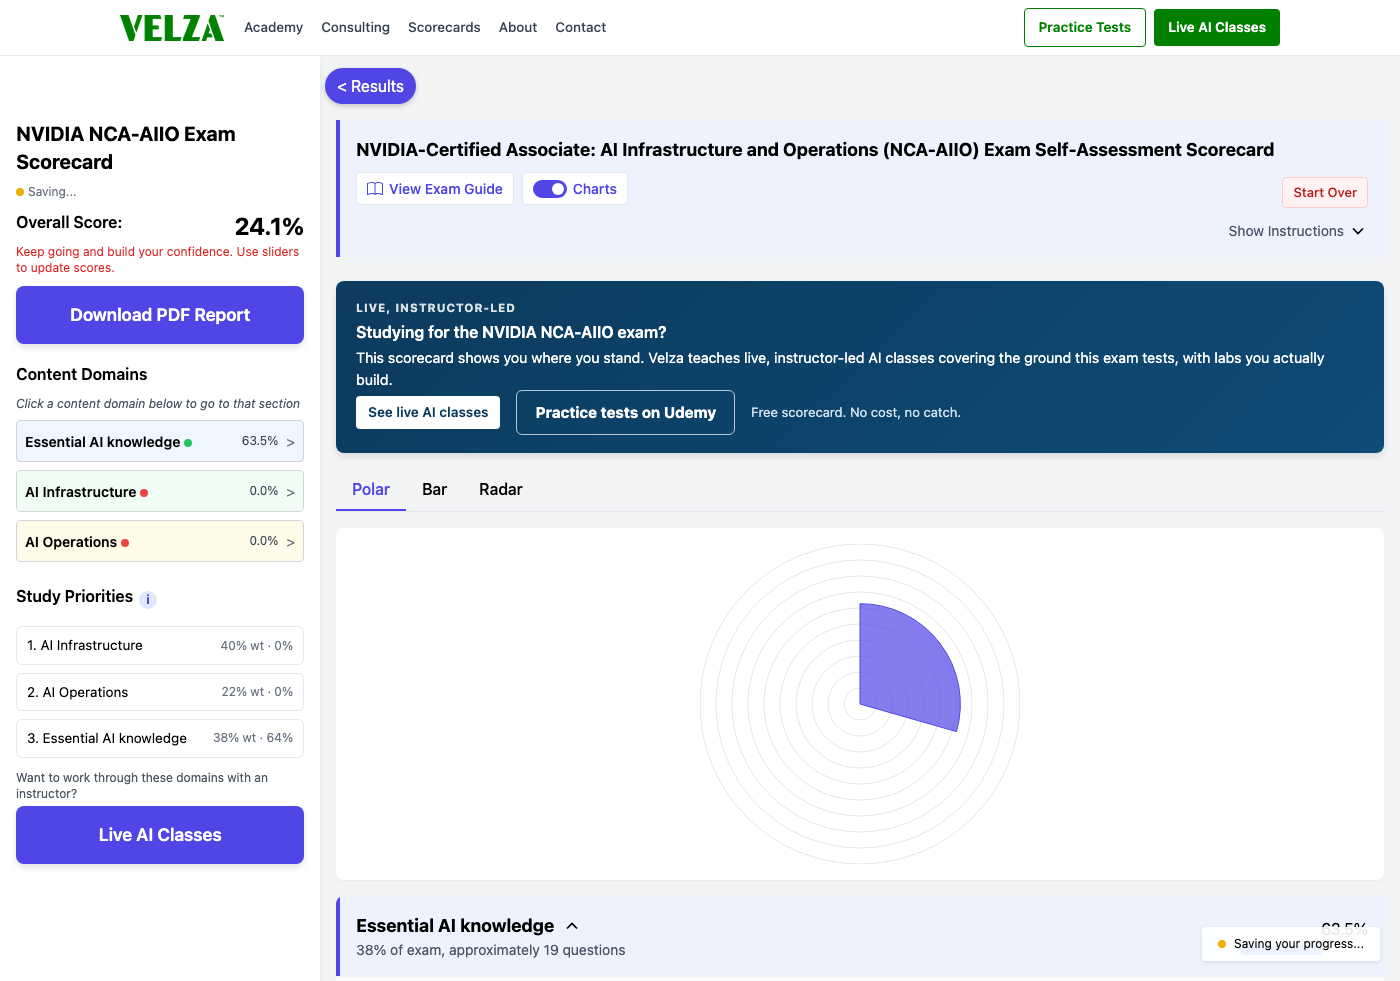Click the 'Saving your progress...' toast
Image resolution: width=1400 pixels, height=981 pixels.
1291,944
